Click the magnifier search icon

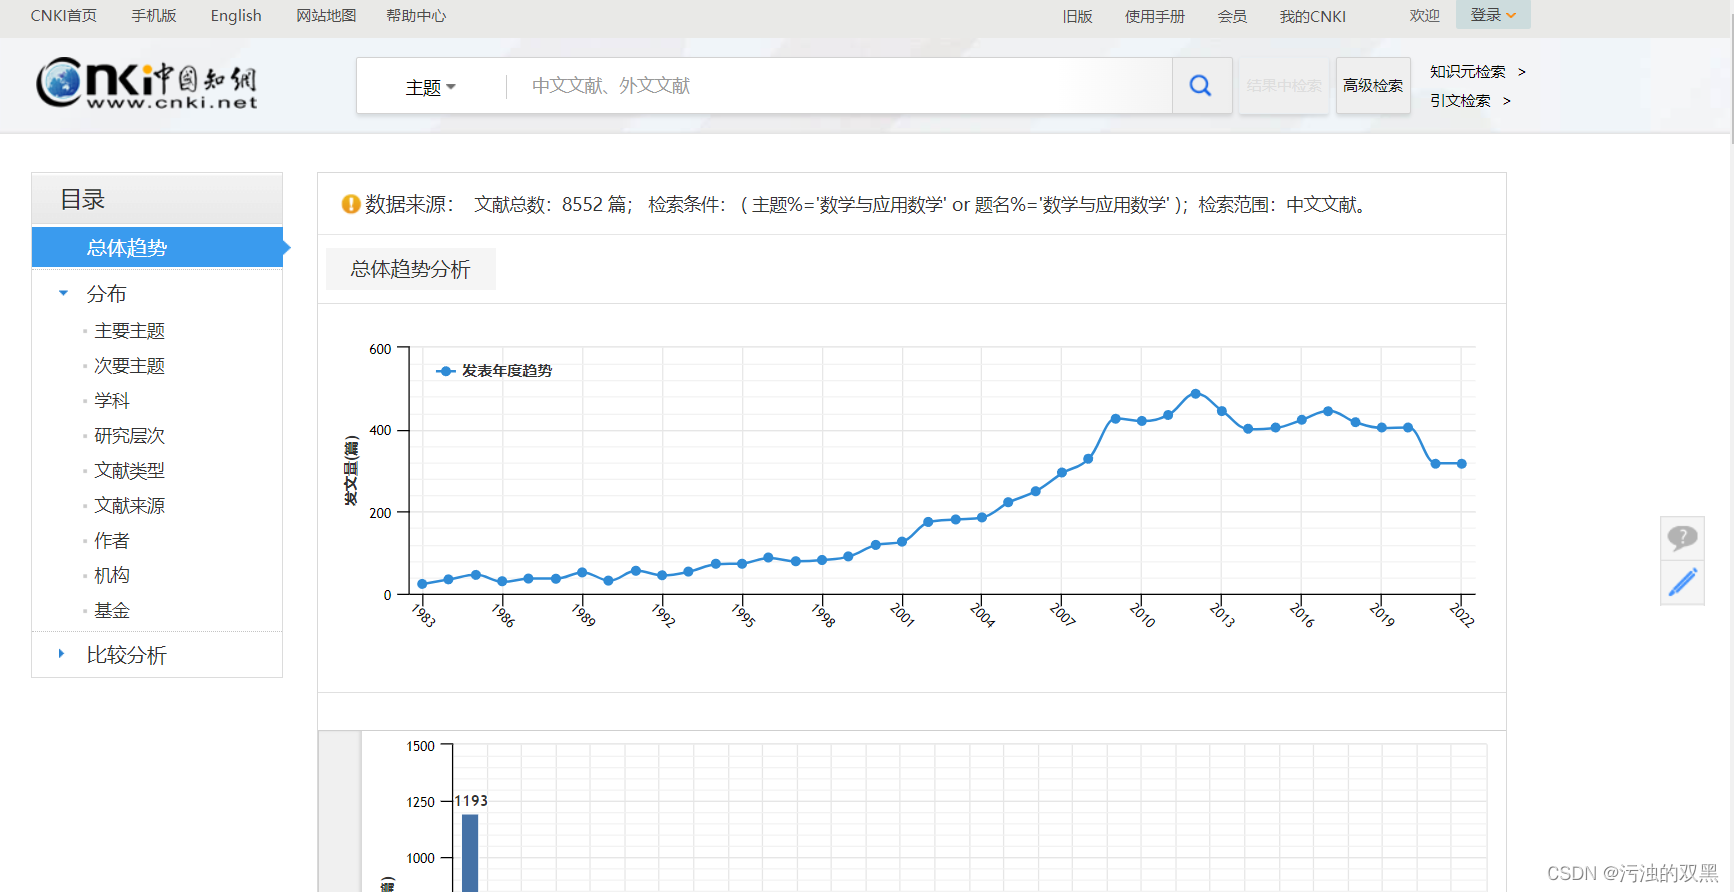click(x=1201, y=86)
